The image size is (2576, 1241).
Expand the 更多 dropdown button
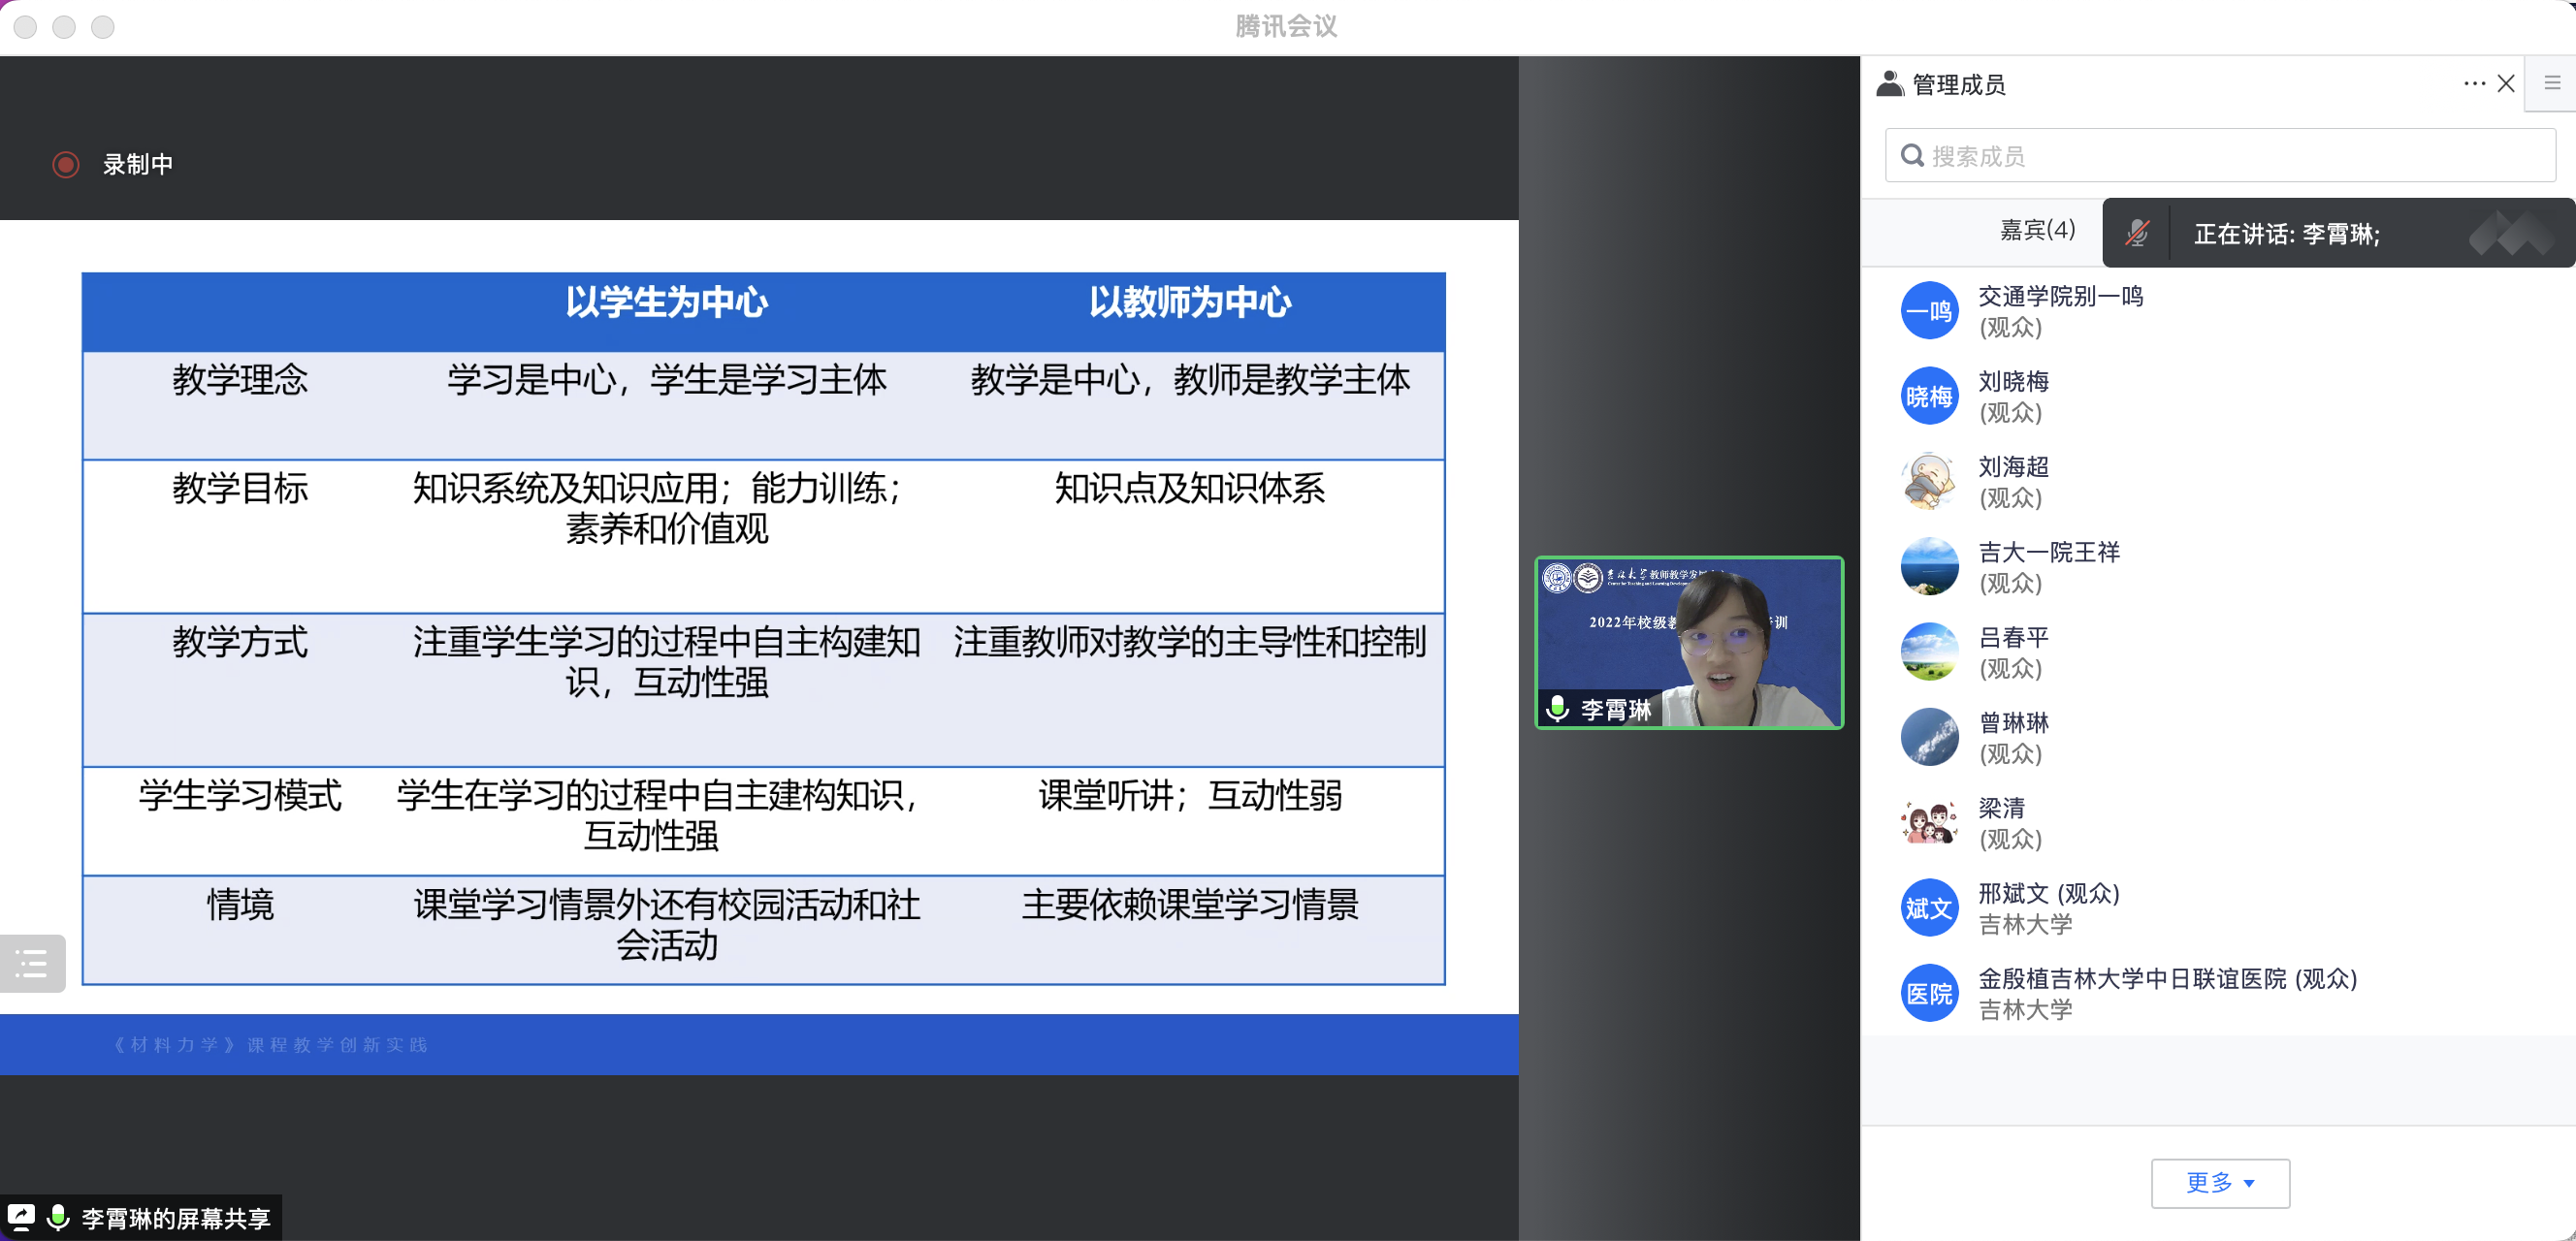2219,1183
